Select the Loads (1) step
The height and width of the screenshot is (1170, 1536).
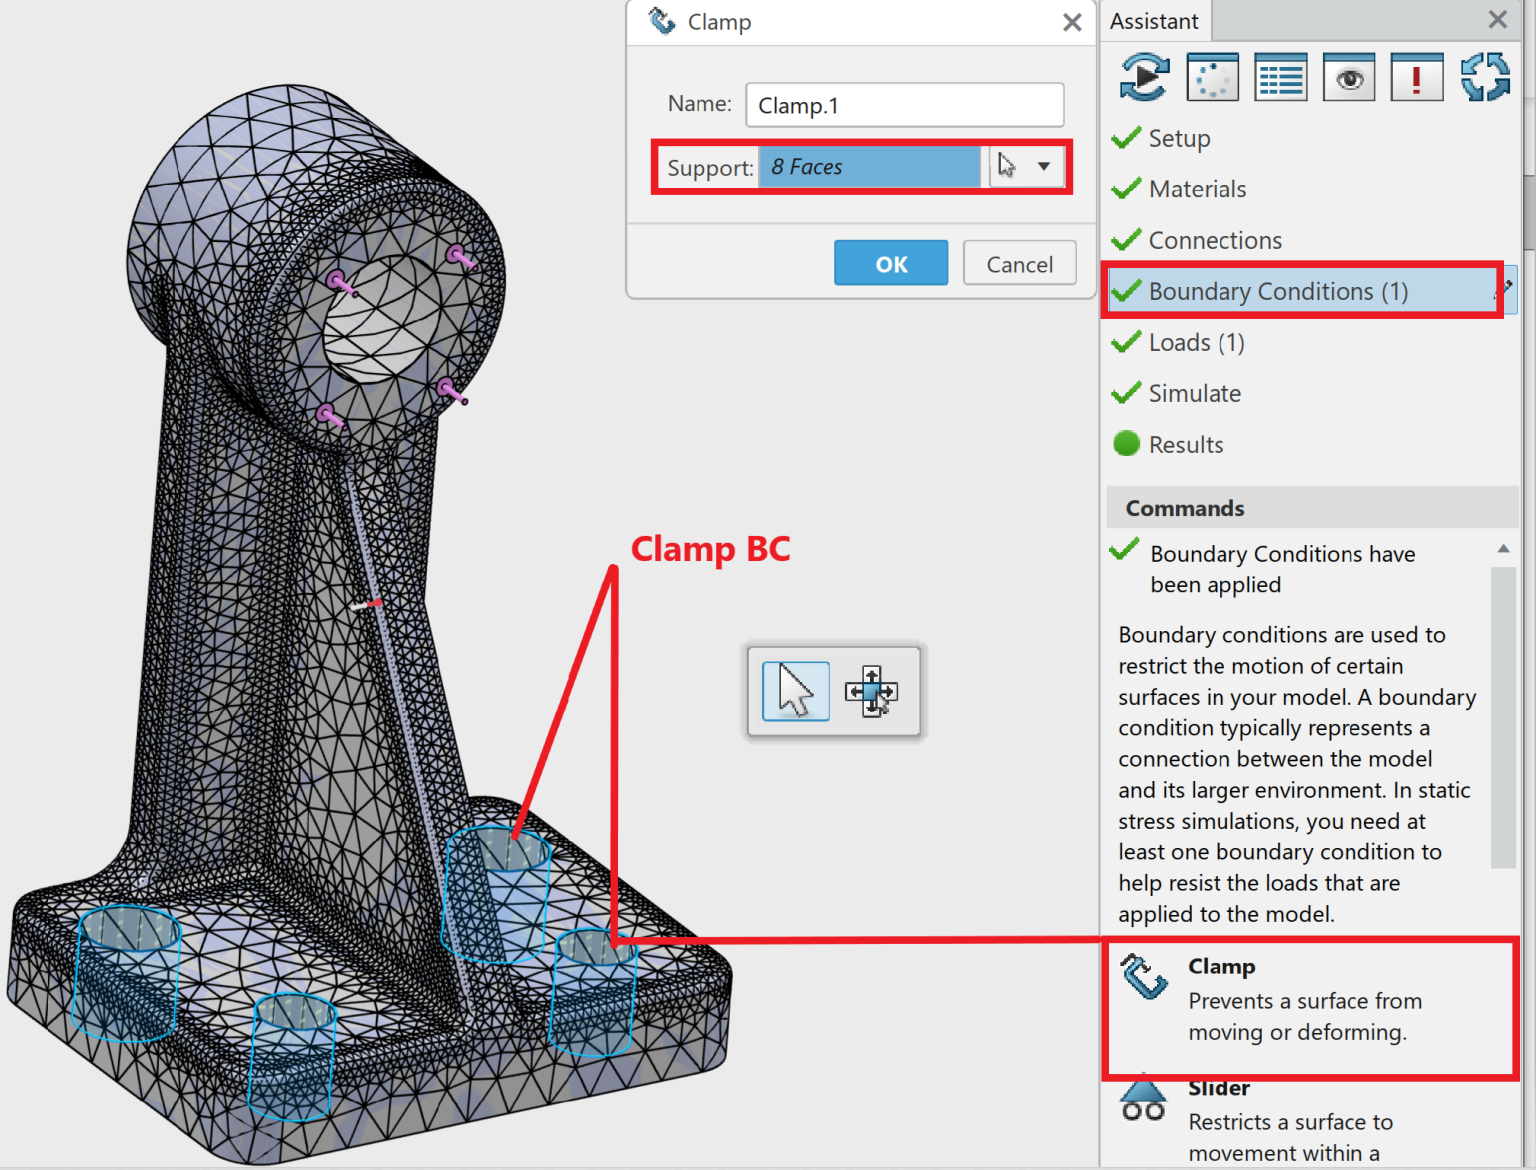point(1196,342)
